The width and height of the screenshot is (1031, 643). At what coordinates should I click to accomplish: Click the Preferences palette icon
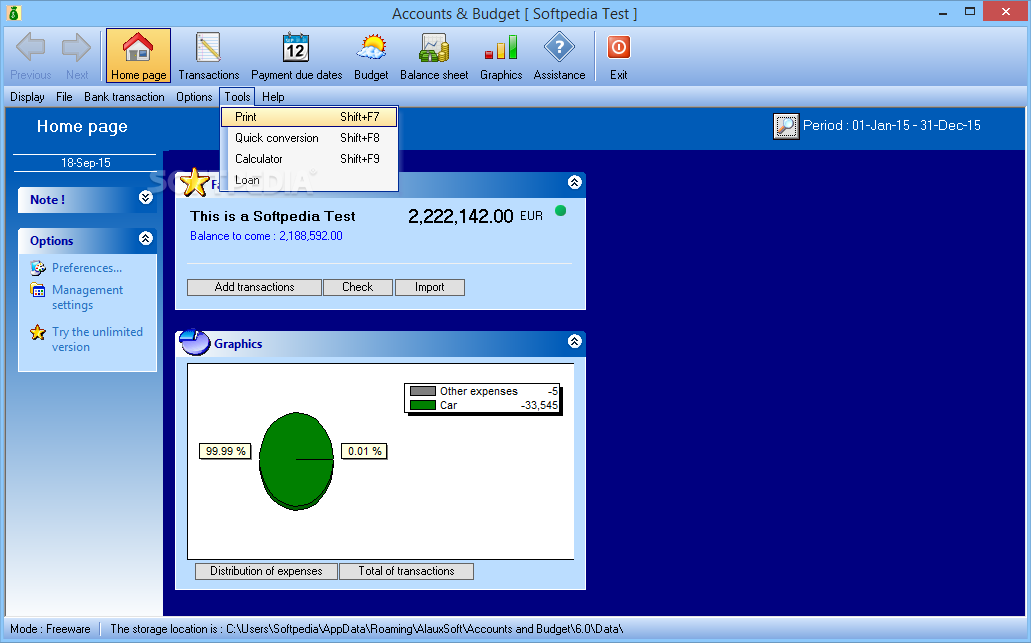[38, 268]
